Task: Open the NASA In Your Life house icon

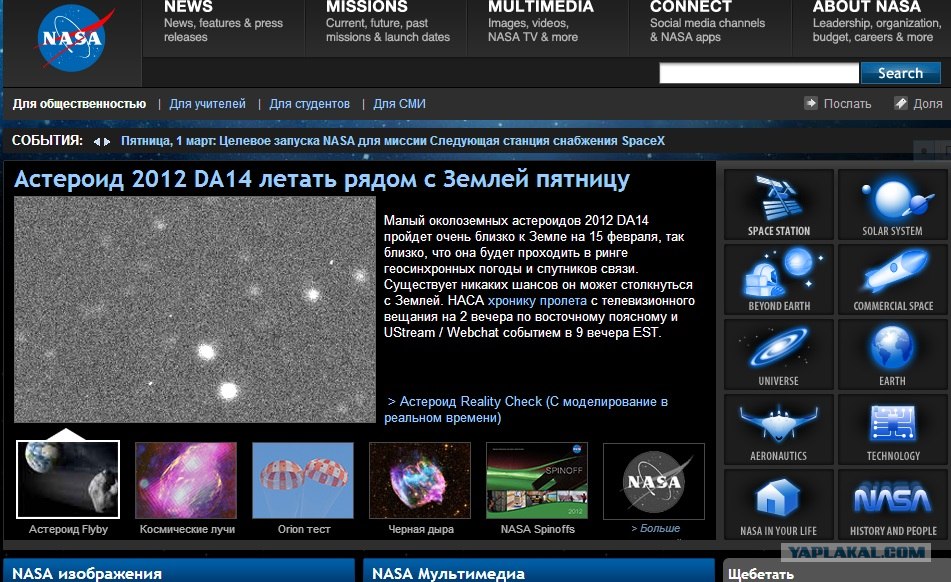Action: tap(779, 504)
